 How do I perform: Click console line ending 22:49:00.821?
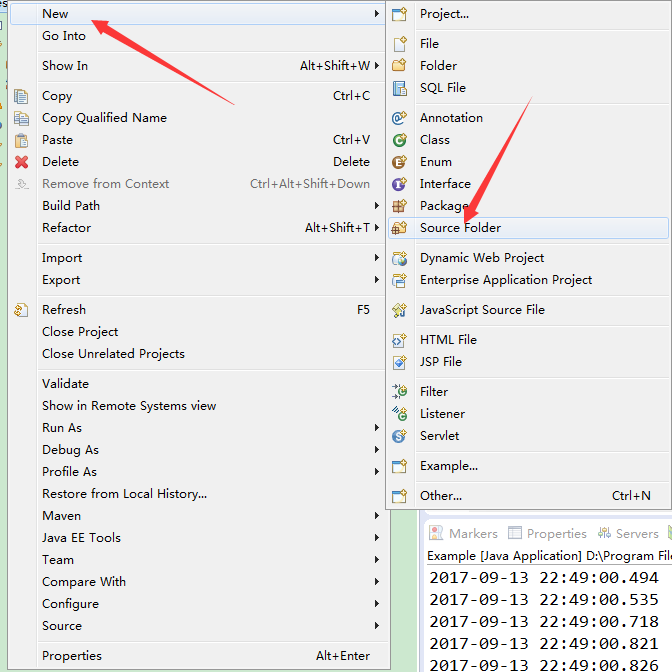(x=544, y=644)
